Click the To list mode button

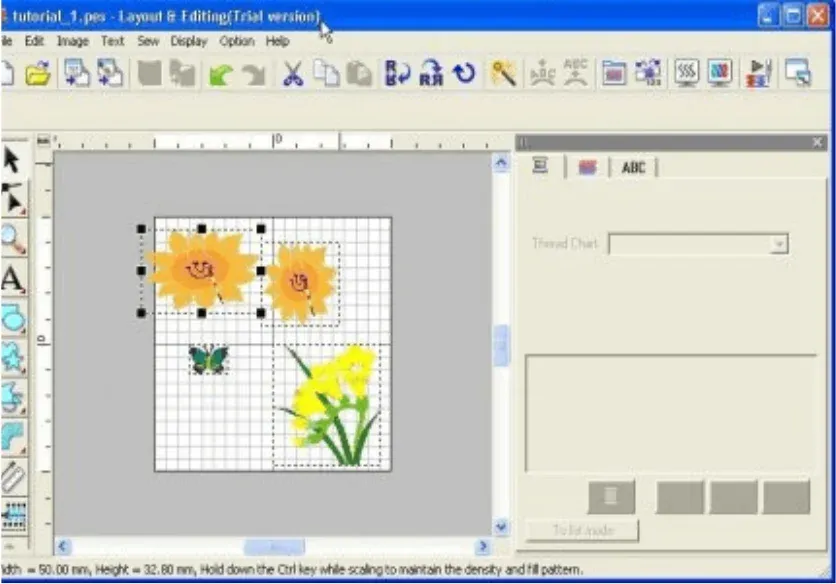[583, 530]
